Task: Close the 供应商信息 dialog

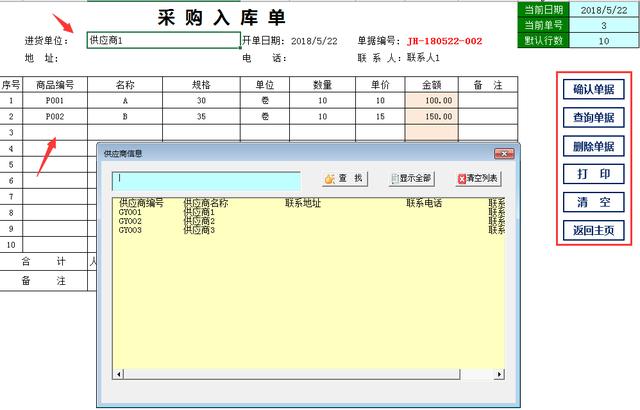Action: pos(504,154)
